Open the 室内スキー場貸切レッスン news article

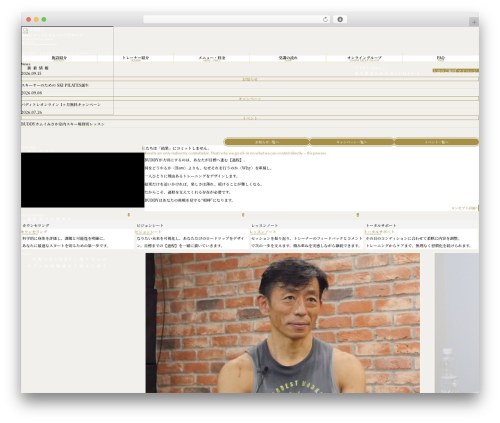pos(63,124)
